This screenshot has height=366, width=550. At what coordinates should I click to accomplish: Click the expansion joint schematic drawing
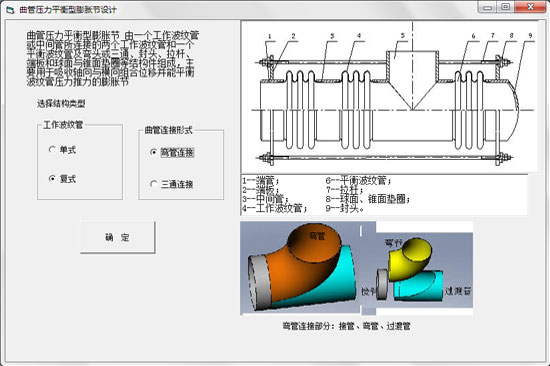pos(389,97)
